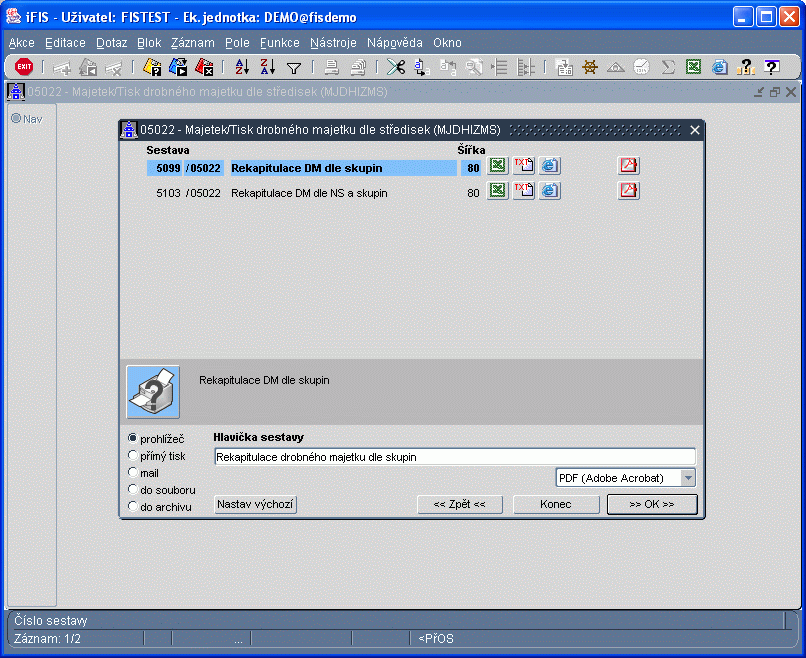
Task: Click the '<< Zpět <<' button
Action: pos(460,504)
